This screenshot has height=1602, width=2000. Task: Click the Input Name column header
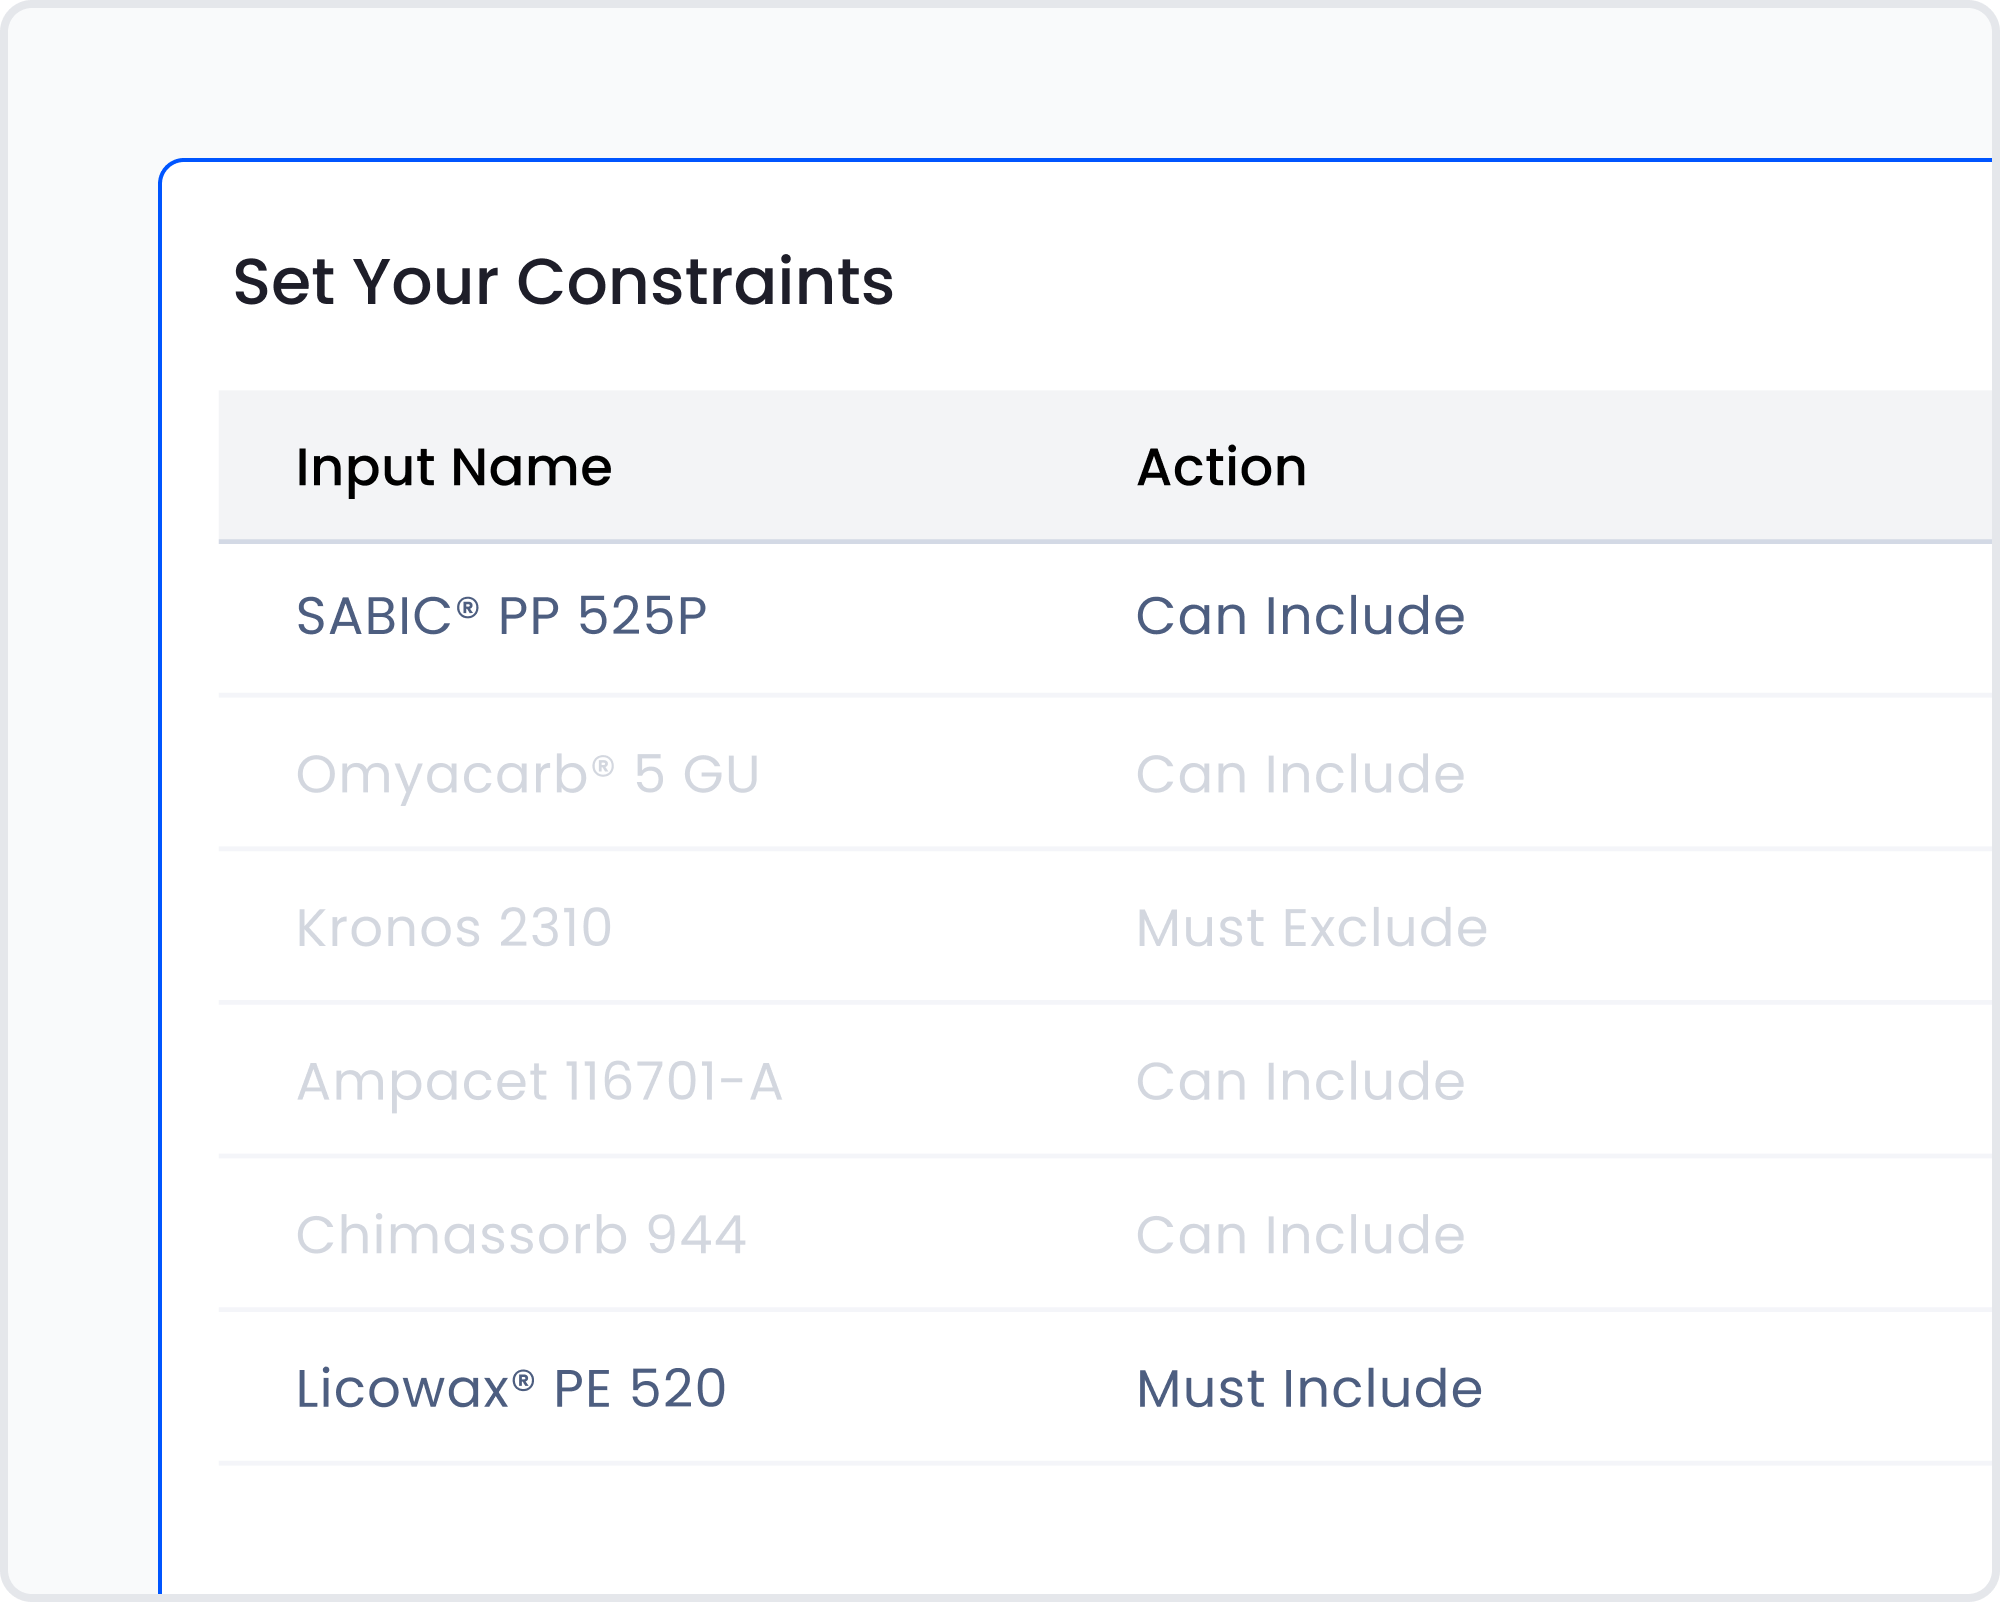453,467
